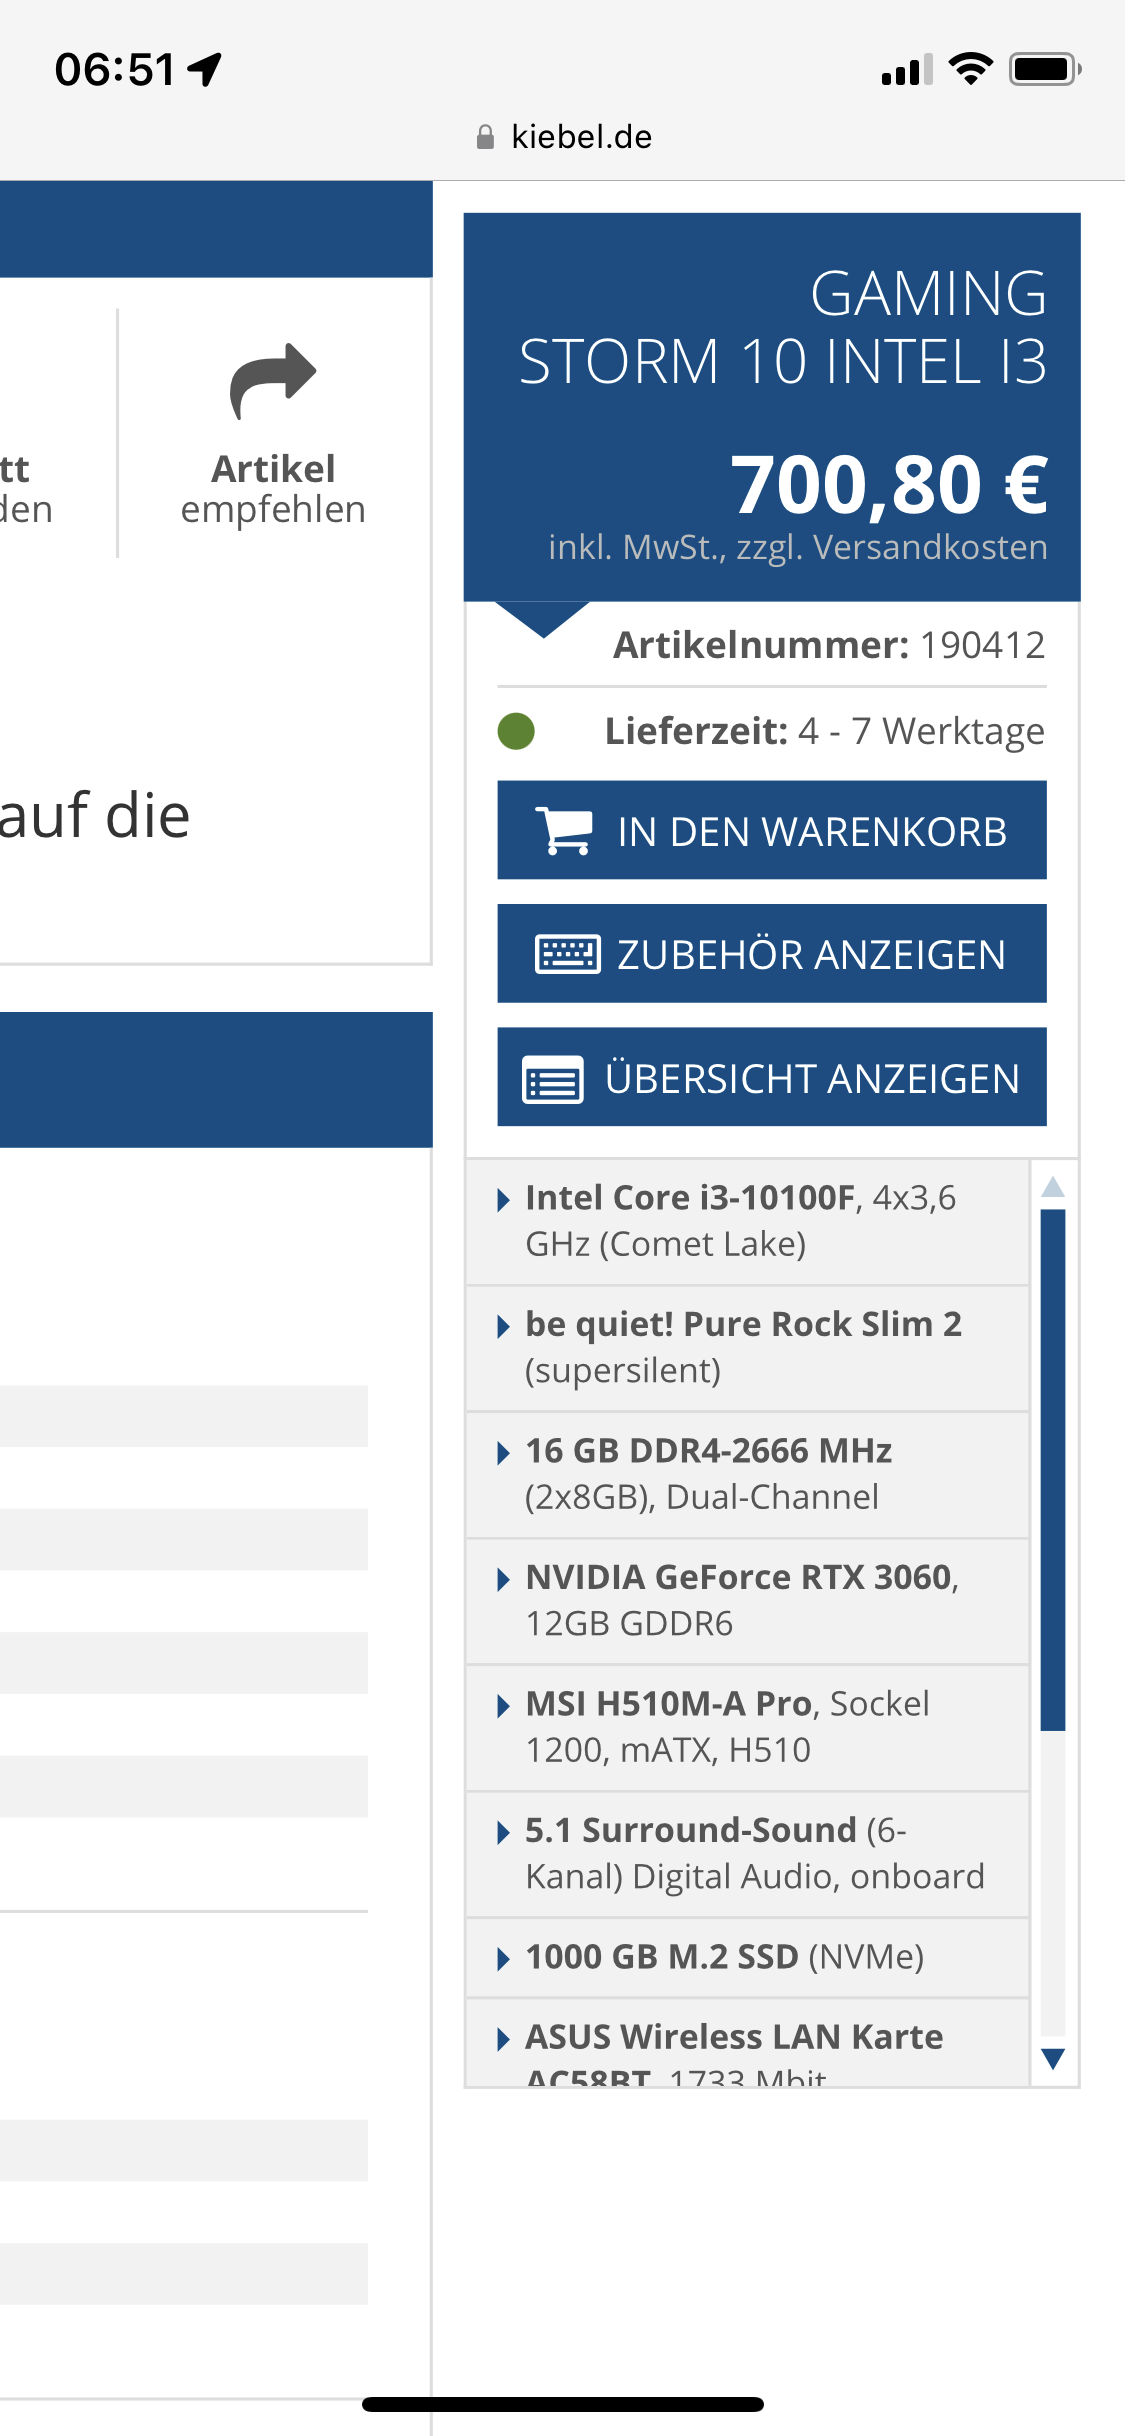Screen dimensions: 1125x2436
Task: Select MSI H510M-A Pro text
Action: click(668, 1703)
